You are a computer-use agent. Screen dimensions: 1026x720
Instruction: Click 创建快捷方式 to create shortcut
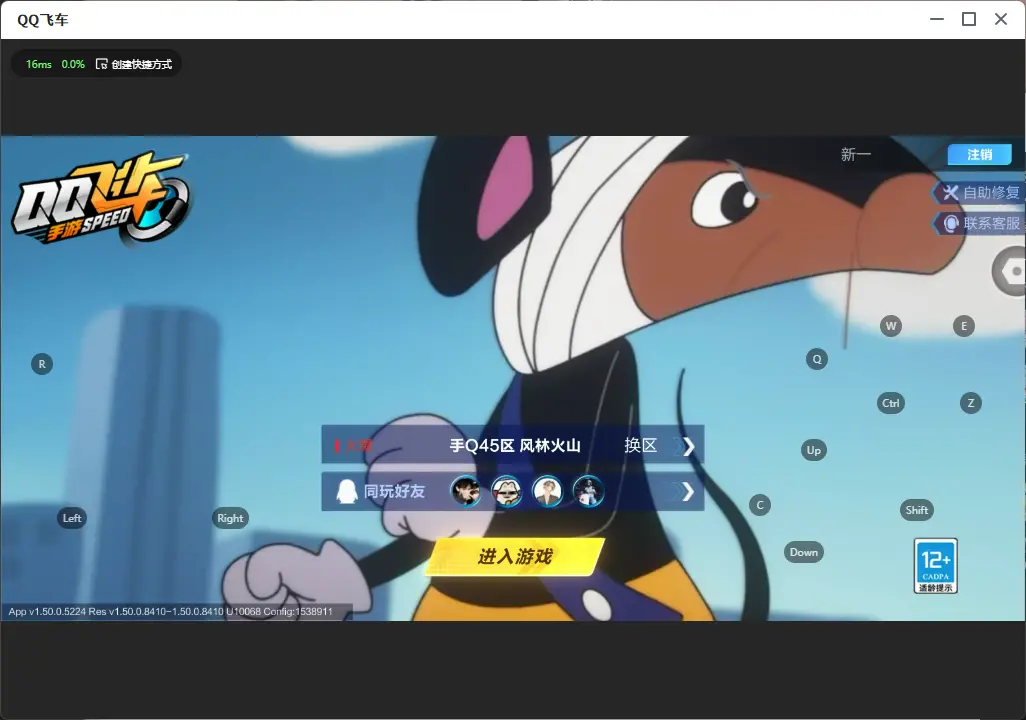coord(141,64)
